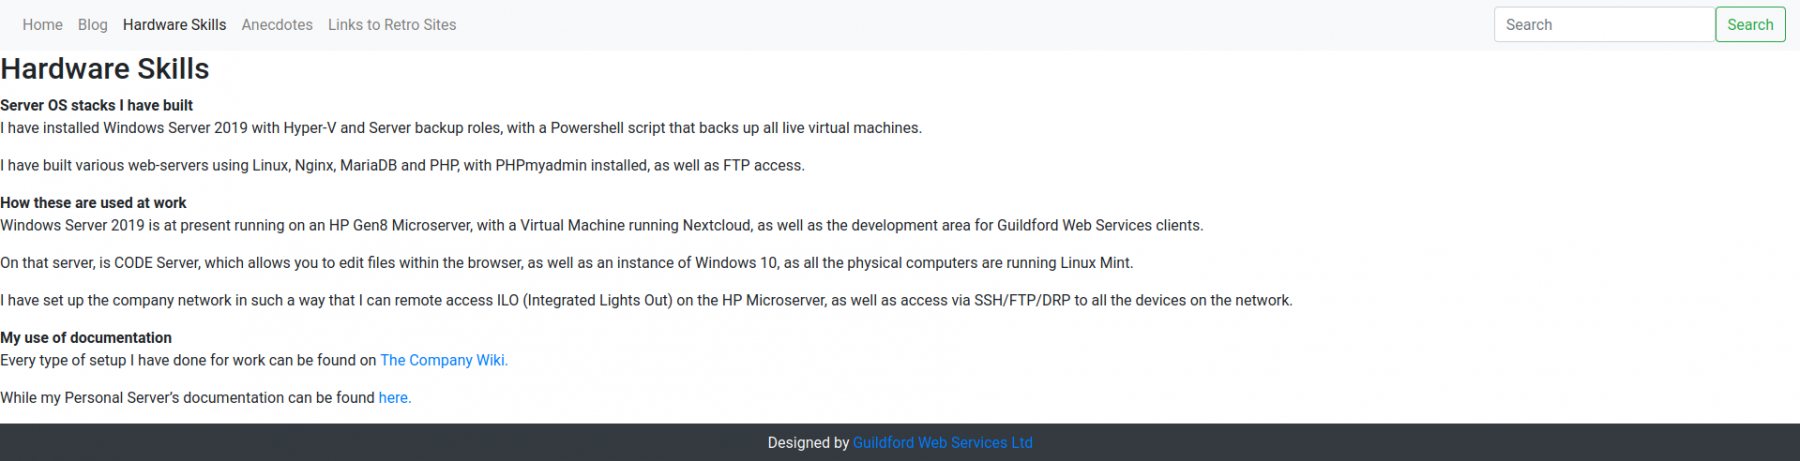The height and width of the screenshot is (461, 1800).
Task: Click the paragraph about ILO remote access
Action: (x=646, y=301)
